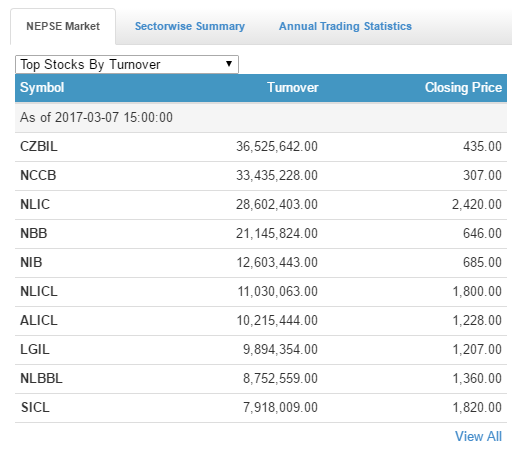This screenshot has height=452, width=517.
Task: Click the NLBBL symbol
Action: [41, 378]
